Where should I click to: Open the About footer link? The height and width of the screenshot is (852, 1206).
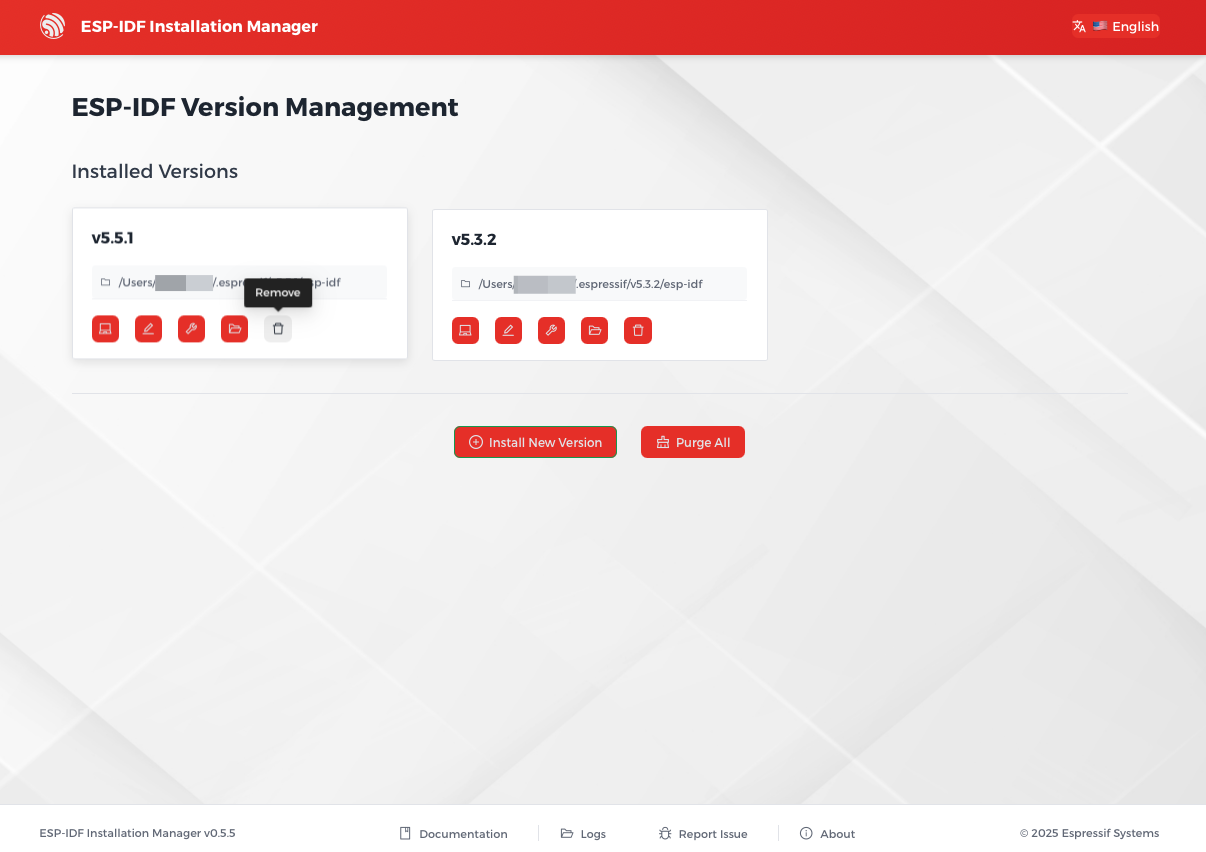coord(828,833)
